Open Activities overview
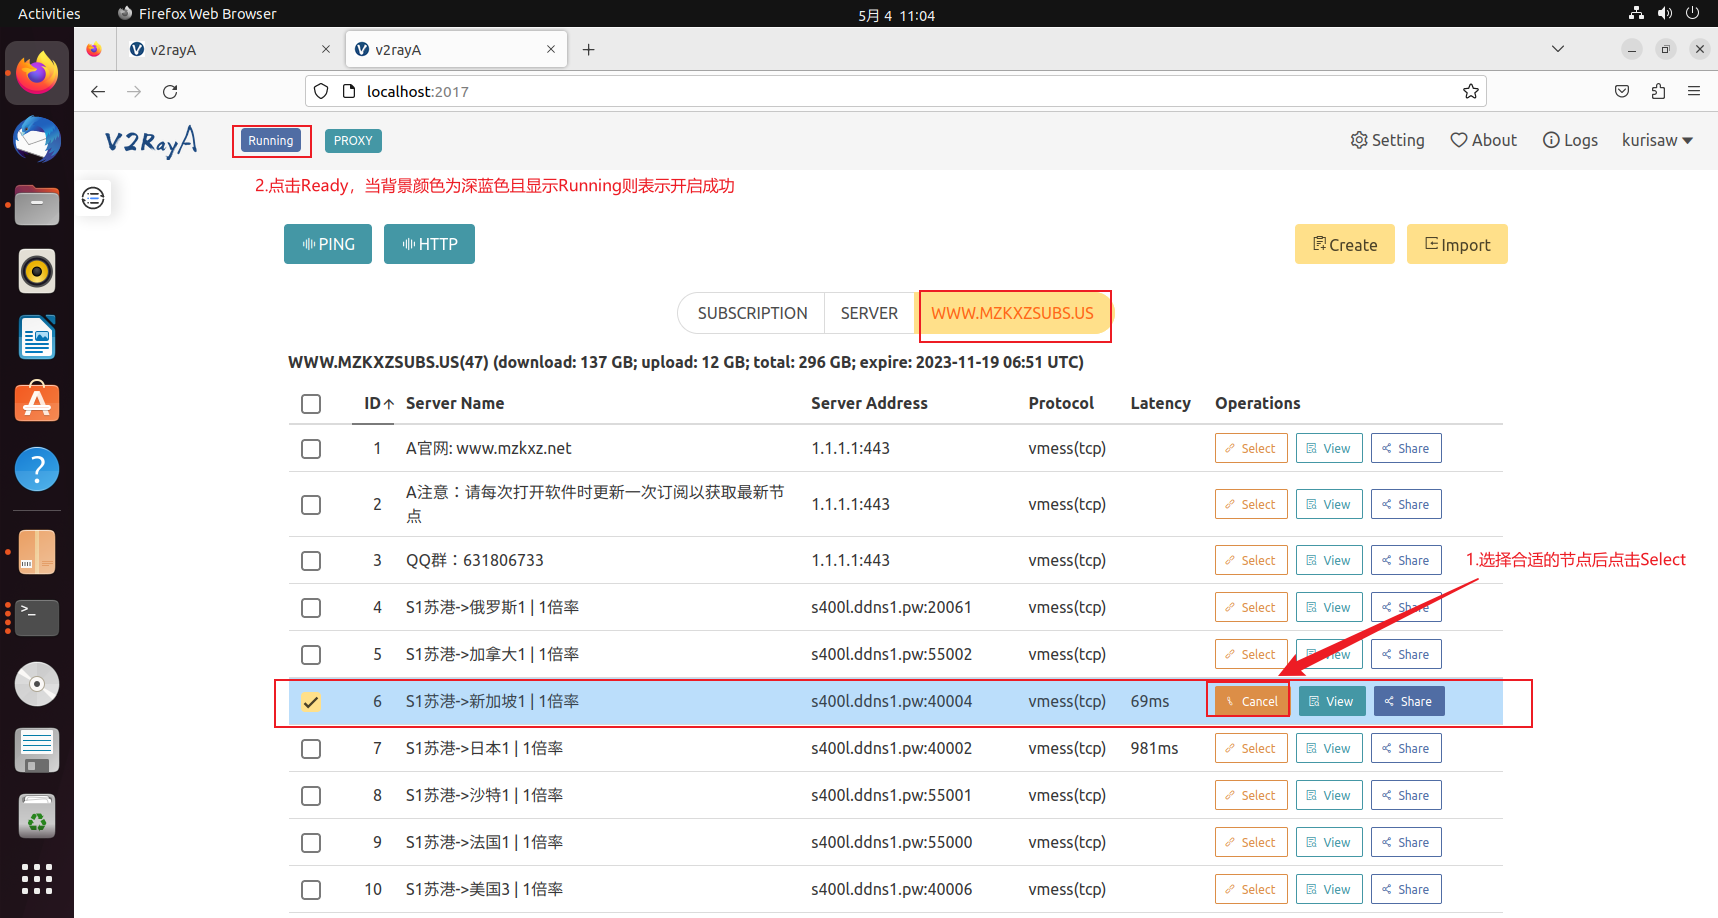Image resolution: width=1718 pixels, height=918 pixels. pos(49,14)
